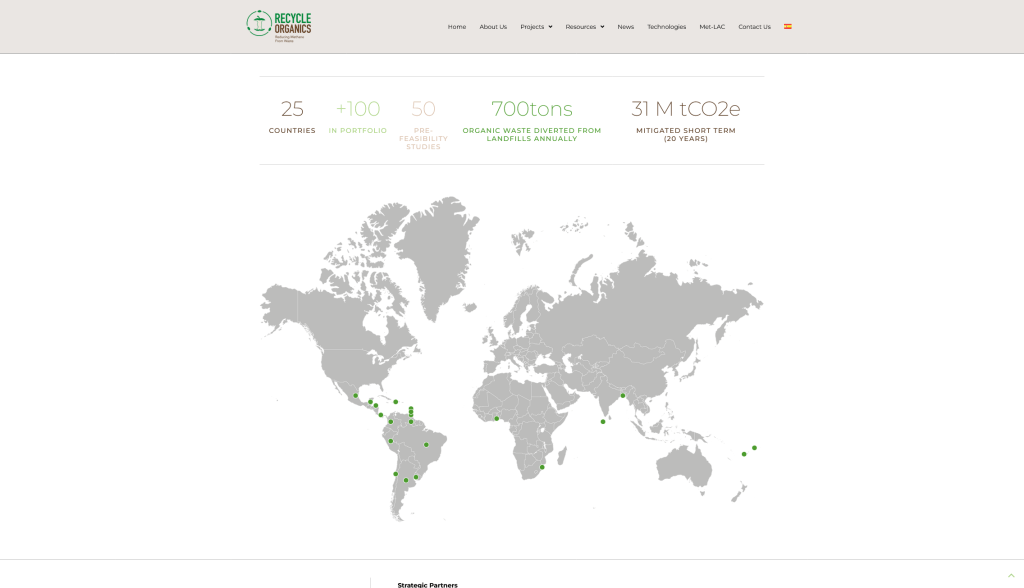
Task: Click the map marker in Peru
Action: click(x=391, y=441)
